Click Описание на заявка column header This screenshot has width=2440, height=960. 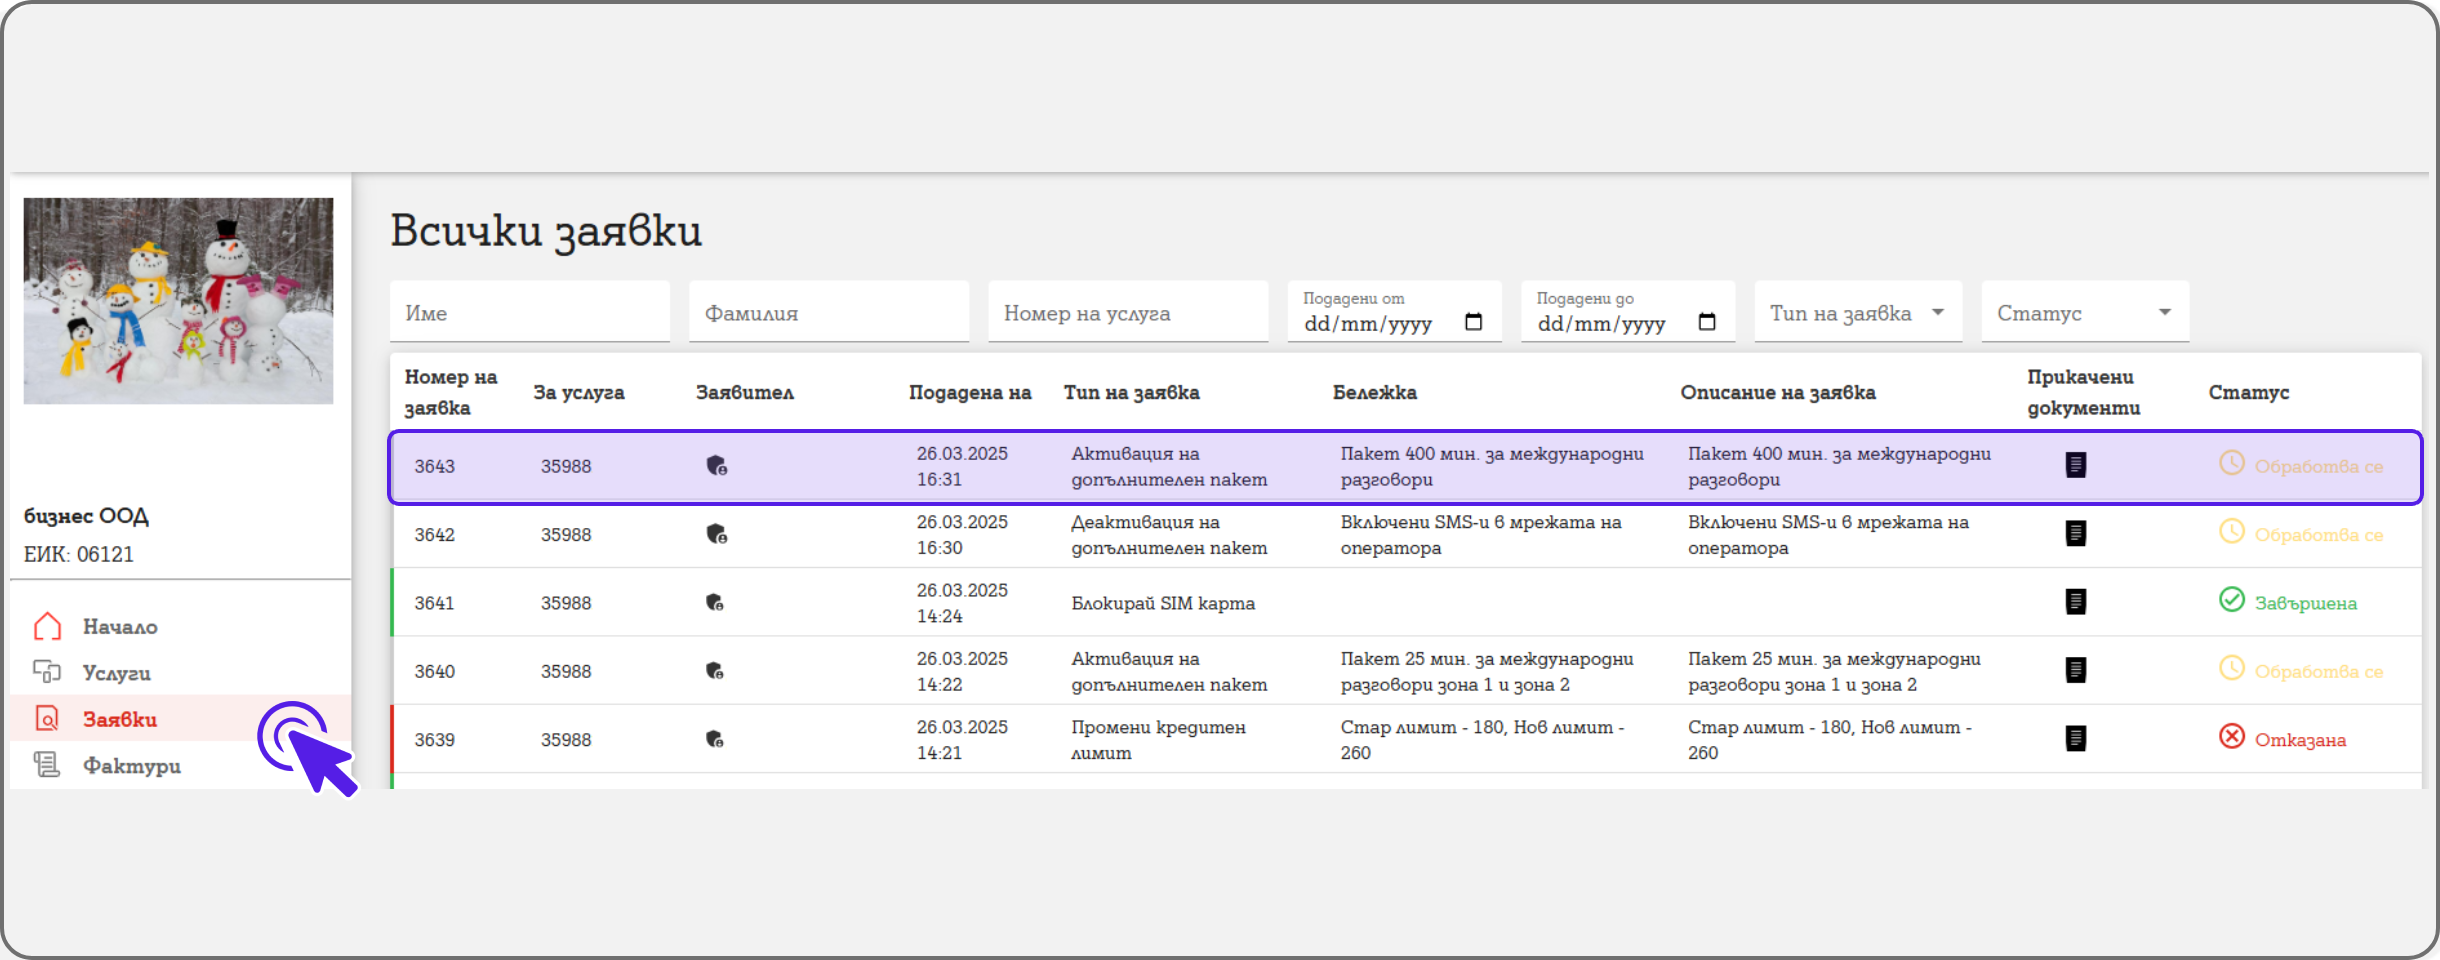[1778, 392]
